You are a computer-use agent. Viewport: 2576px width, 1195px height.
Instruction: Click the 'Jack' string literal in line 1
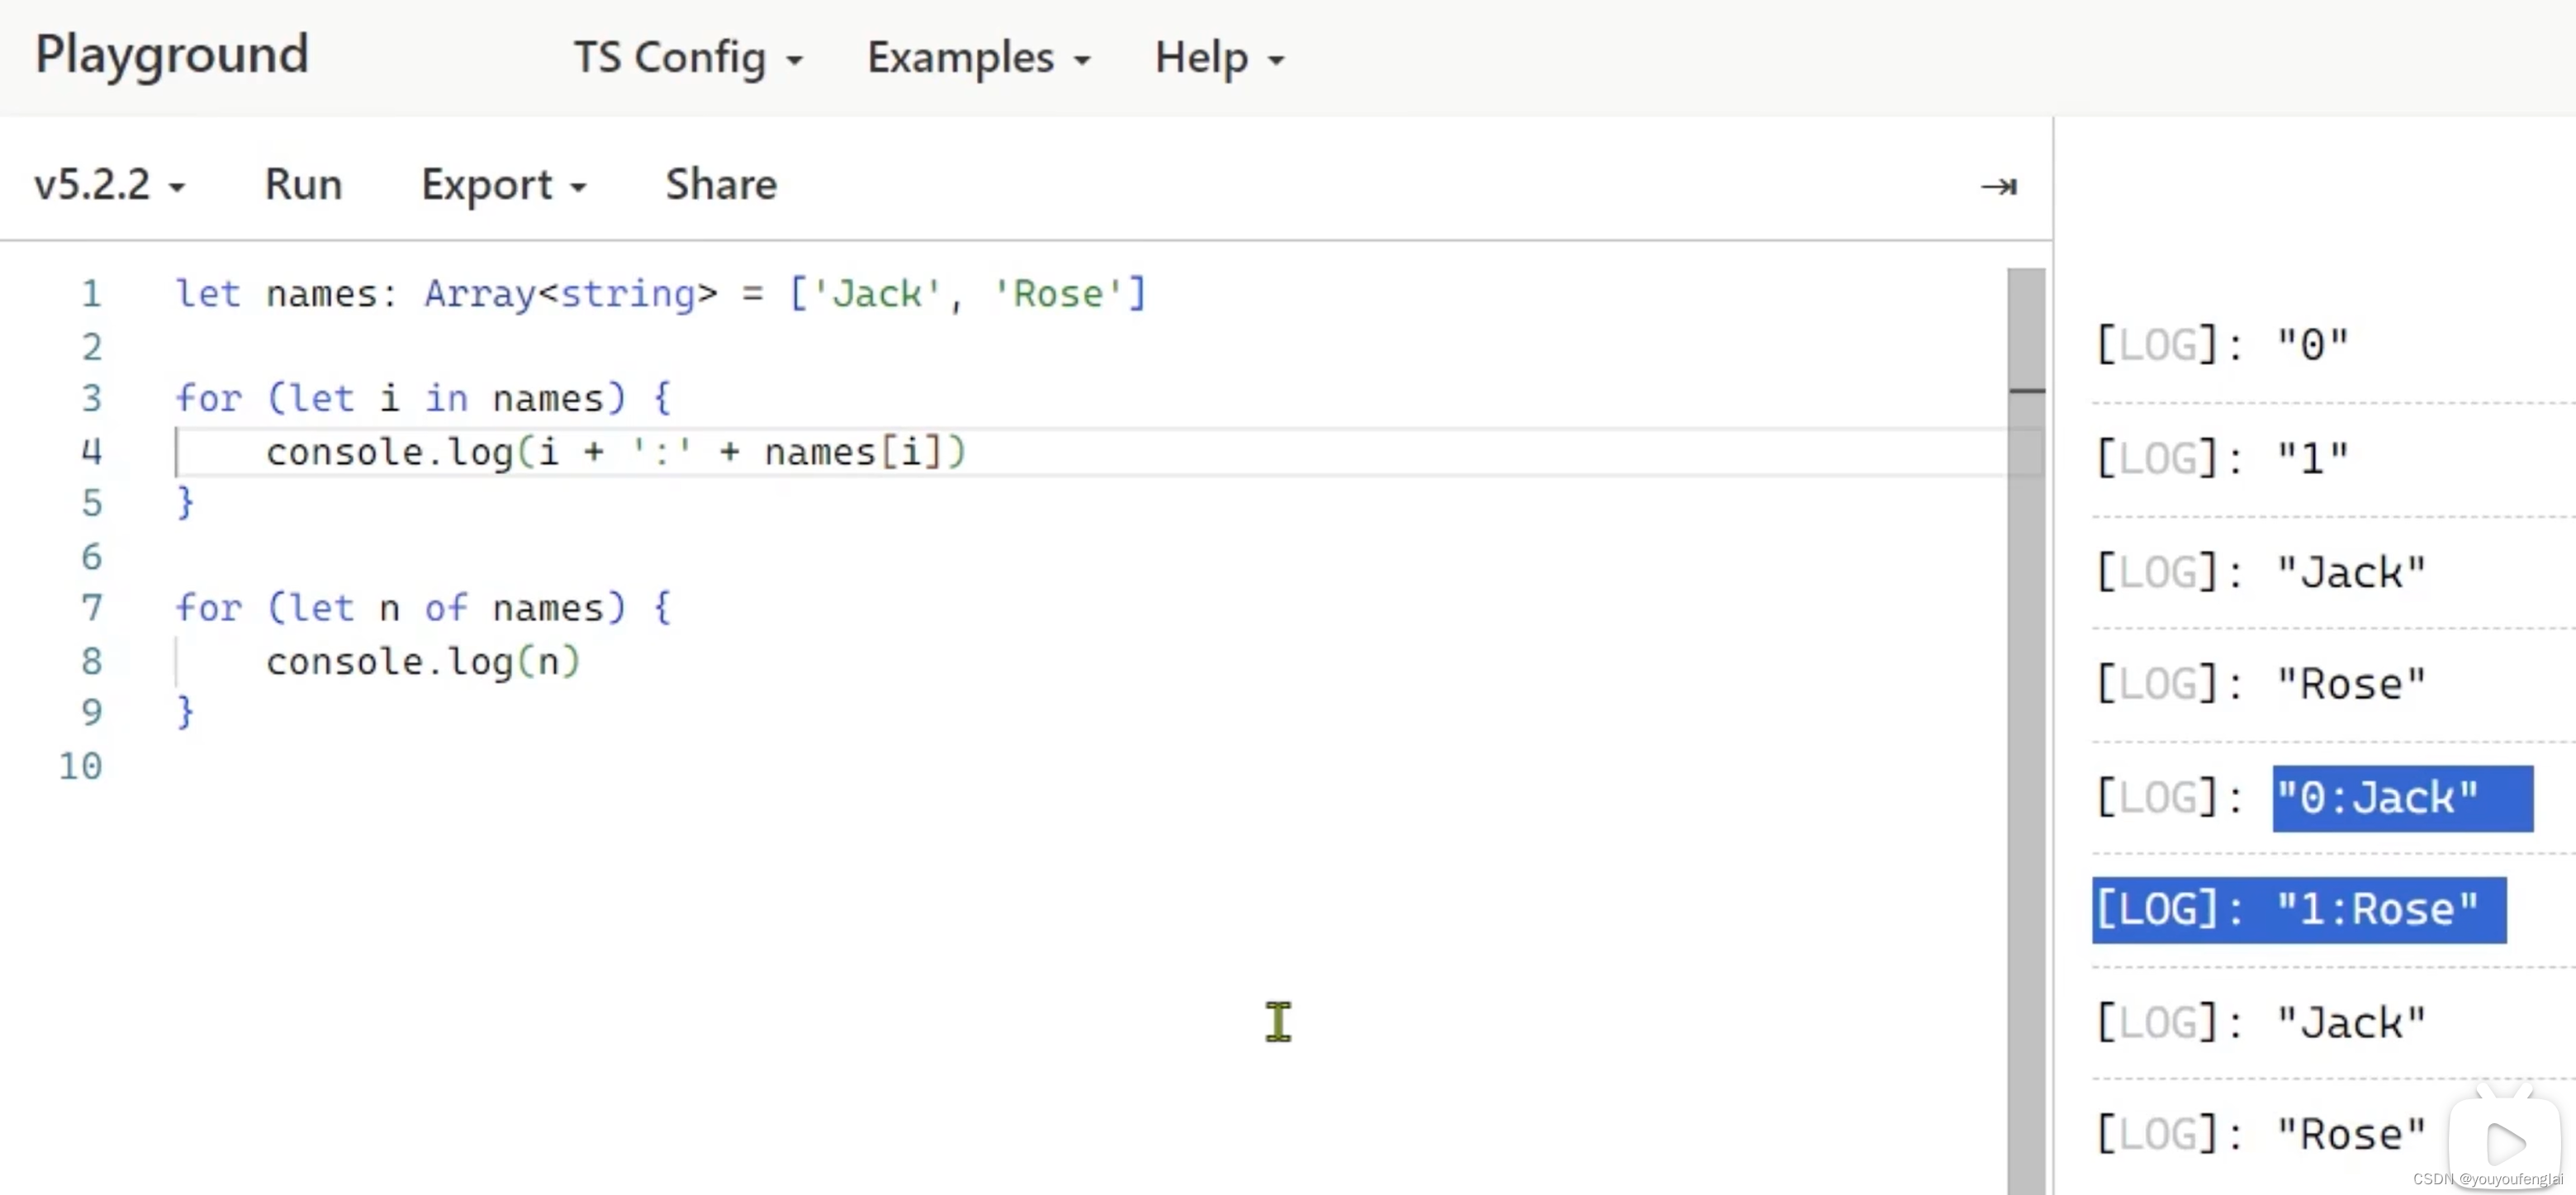[x=877, y=294]
